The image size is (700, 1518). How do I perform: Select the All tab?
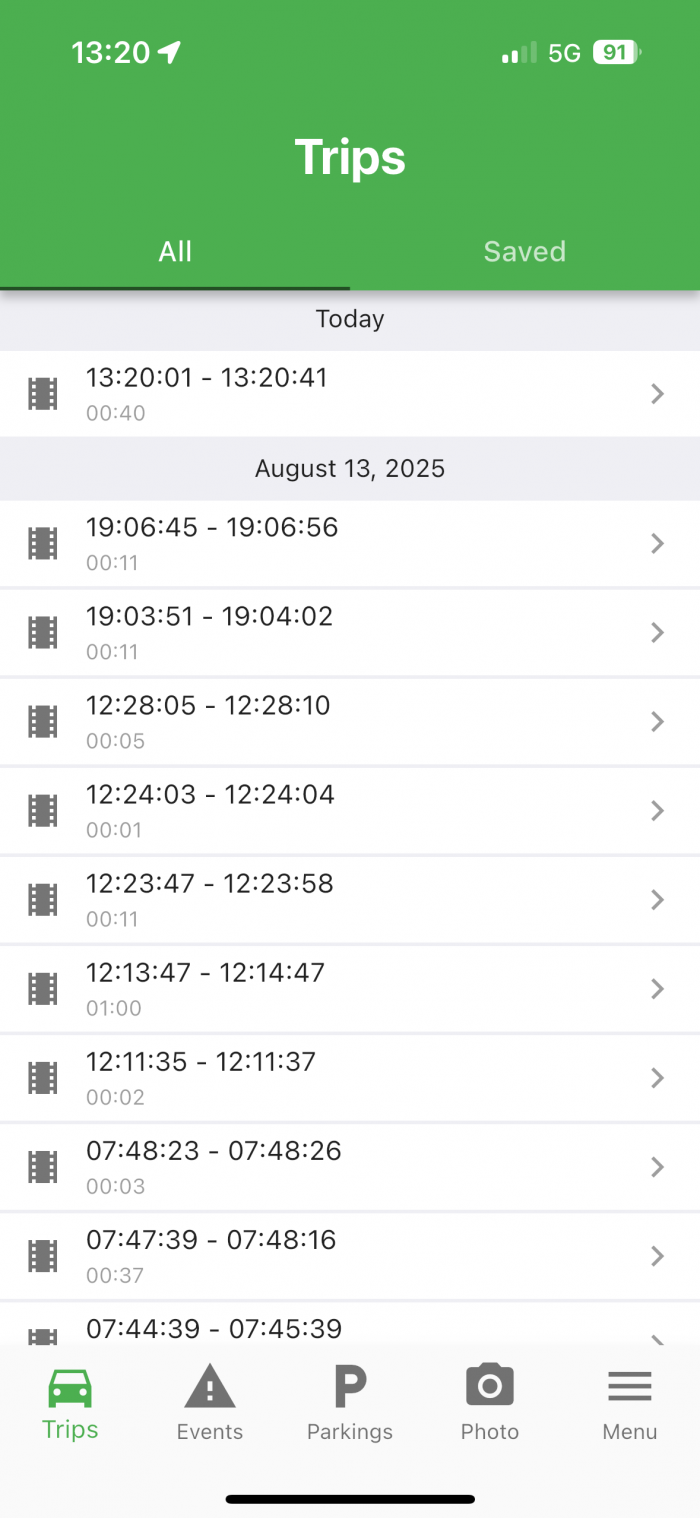pyautogui.click(x=175, y=251)
